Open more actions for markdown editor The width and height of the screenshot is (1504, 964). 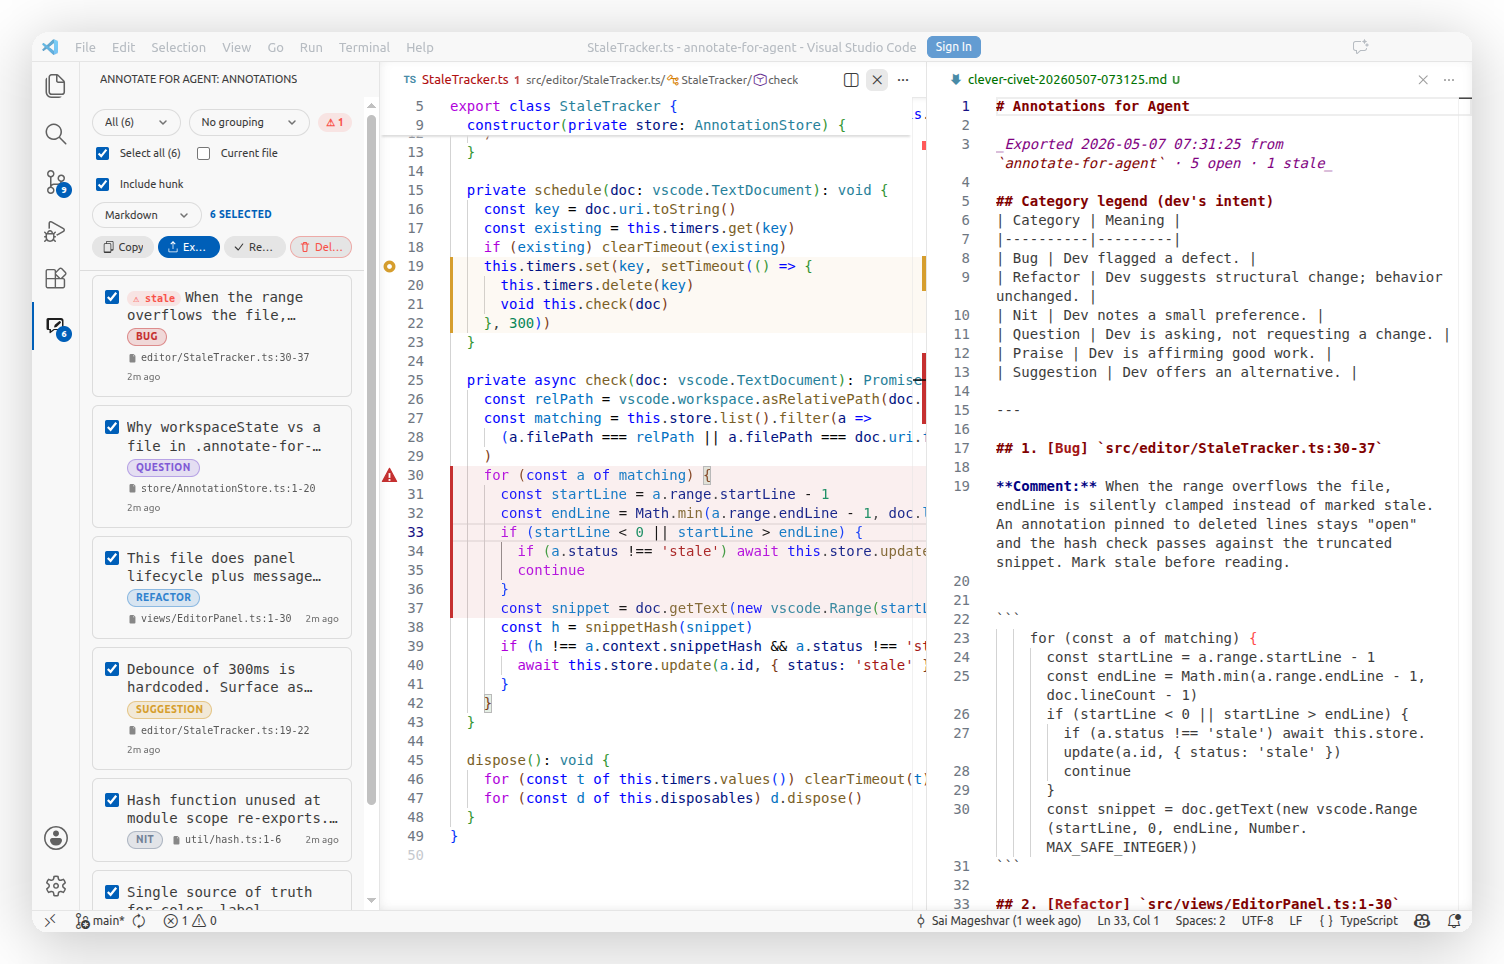1449,80
